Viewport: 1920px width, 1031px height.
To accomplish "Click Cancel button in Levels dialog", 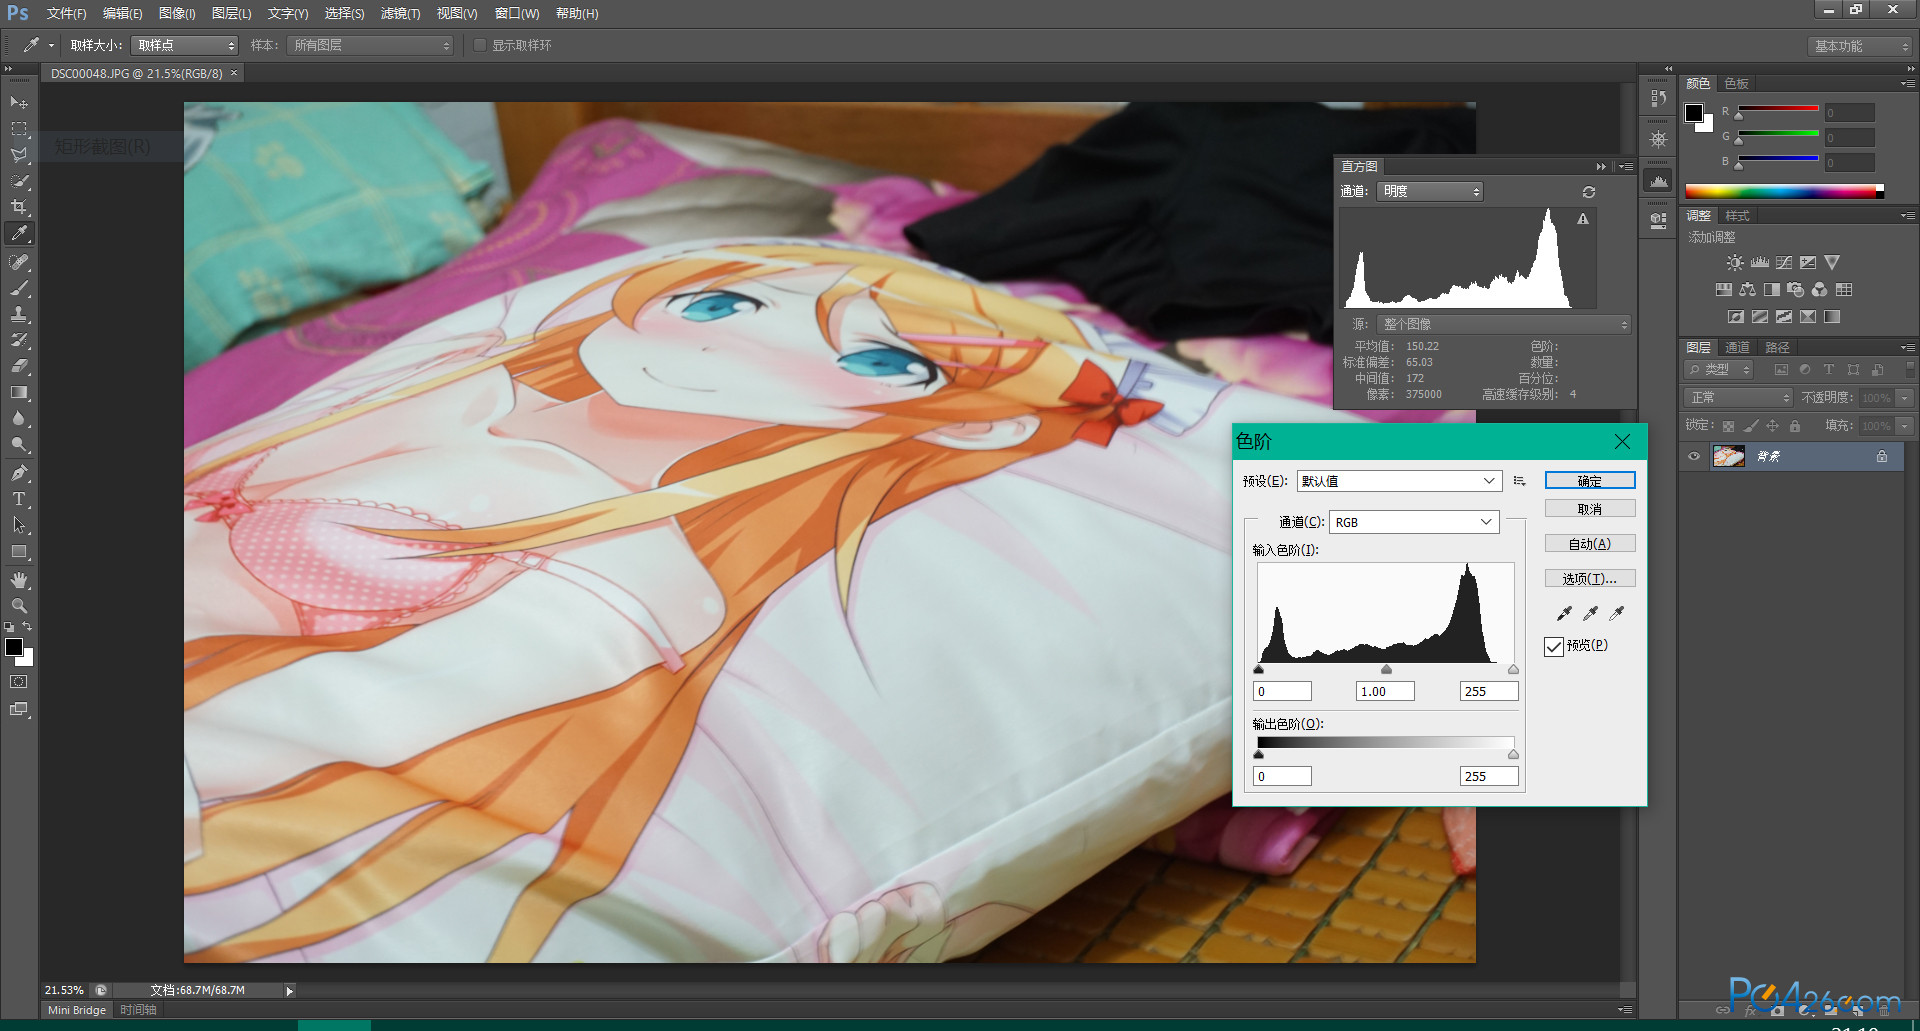I will coord(1590,509).
